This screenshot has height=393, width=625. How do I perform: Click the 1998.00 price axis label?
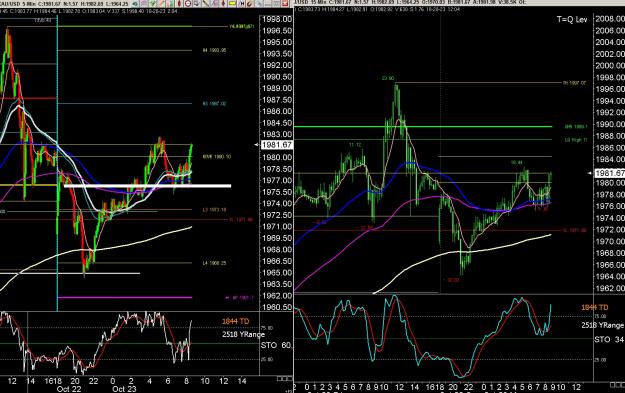coord(277,19)
